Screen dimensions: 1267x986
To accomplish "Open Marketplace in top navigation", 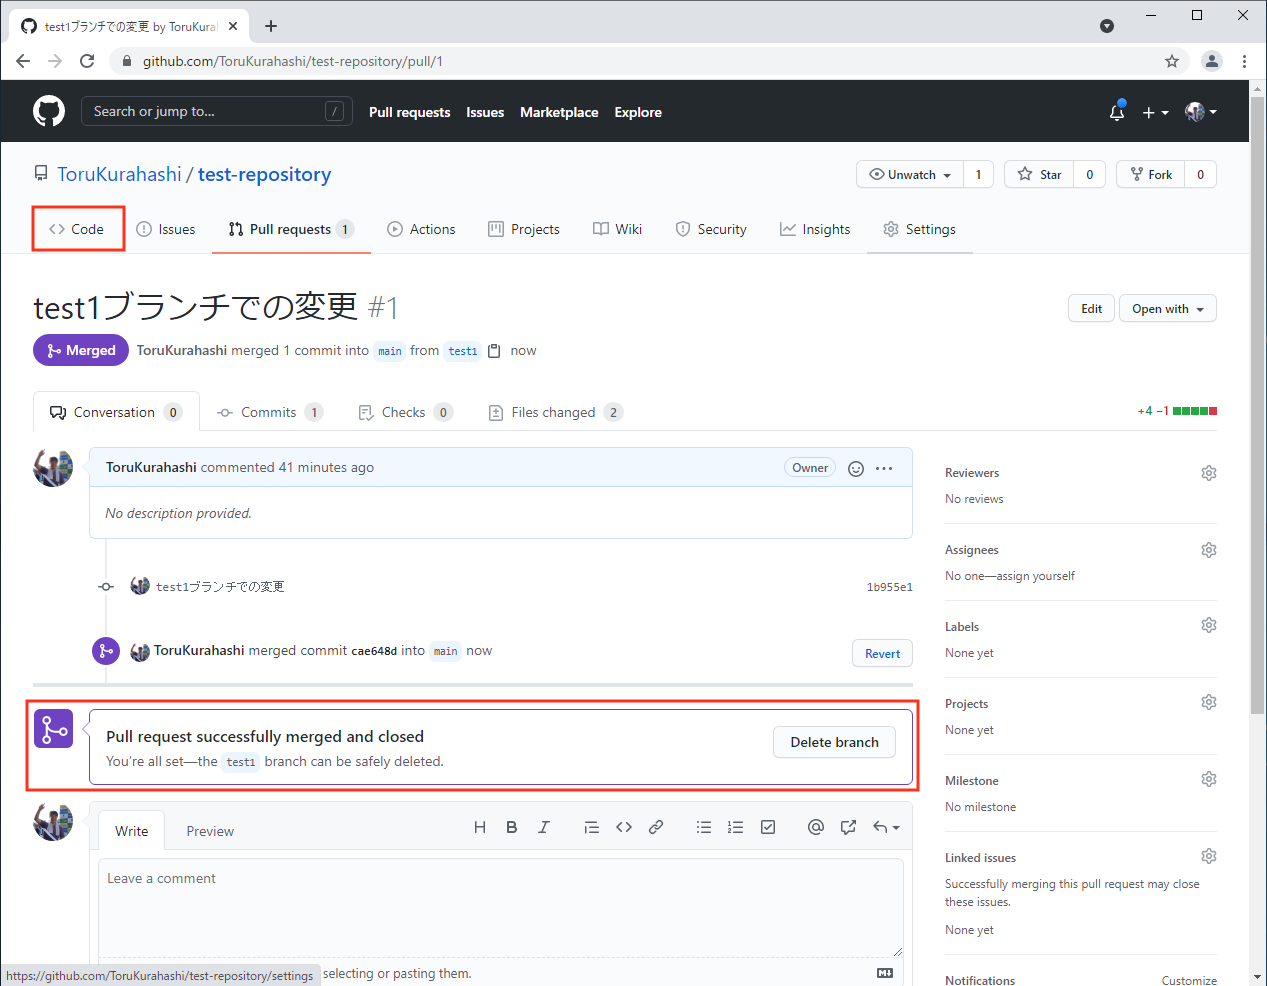I will [559, 112].
